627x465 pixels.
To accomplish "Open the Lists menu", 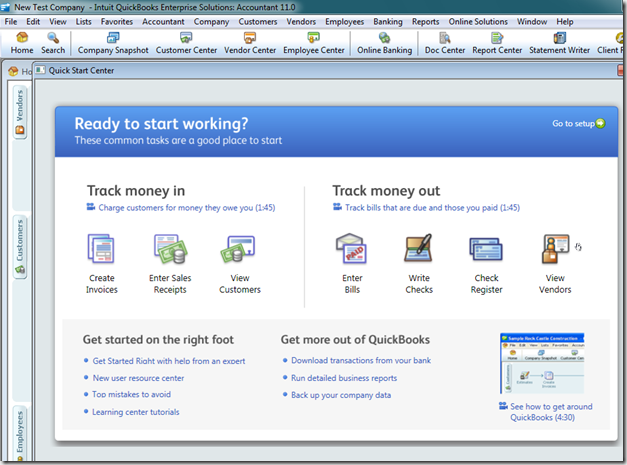I will click(84, 22).
